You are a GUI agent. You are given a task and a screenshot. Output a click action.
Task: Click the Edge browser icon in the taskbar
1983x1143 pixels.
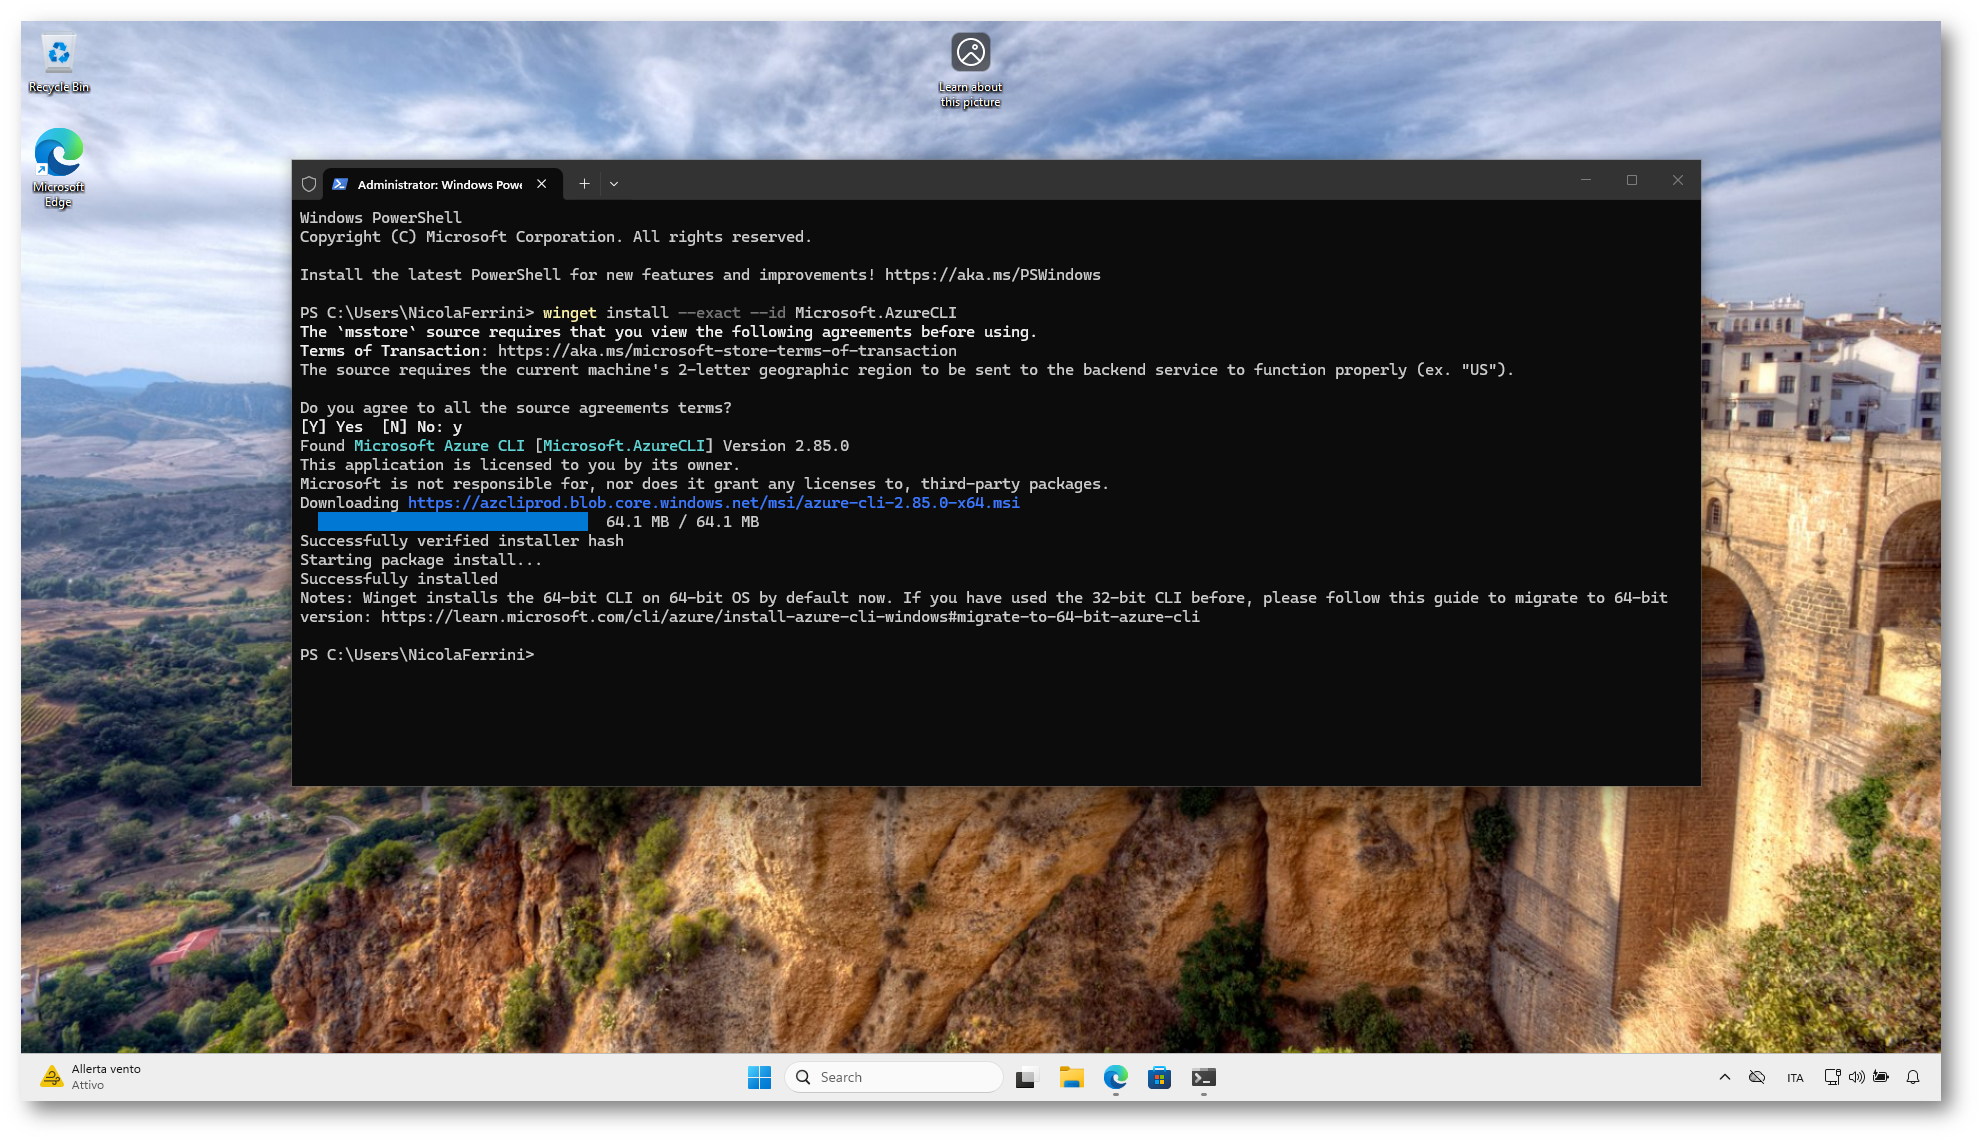1115,1077
